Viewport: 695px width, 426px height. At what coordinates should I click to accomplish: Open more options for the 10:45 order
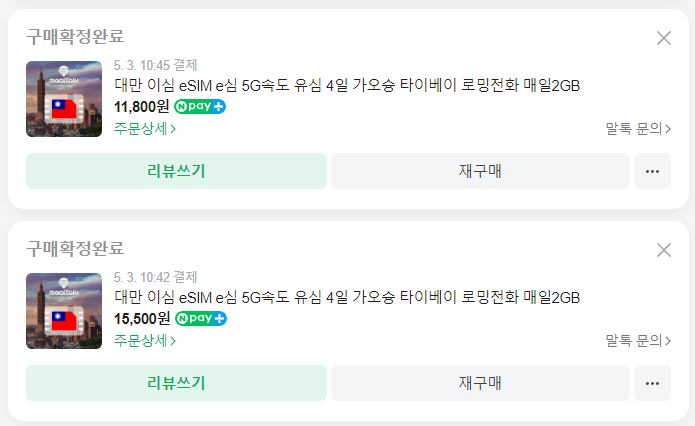[x=652, y=171]
